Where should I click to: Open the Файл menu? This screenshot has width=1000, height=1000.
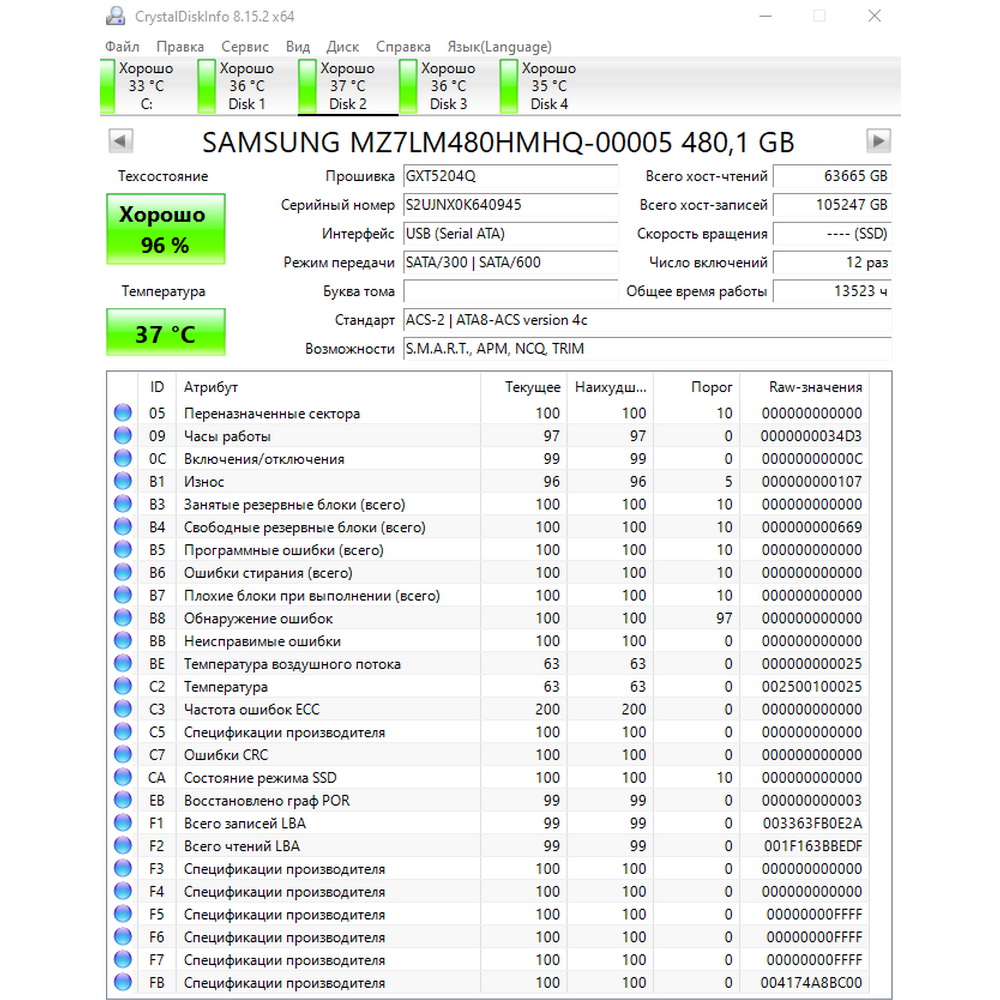[x=122, y=47]
